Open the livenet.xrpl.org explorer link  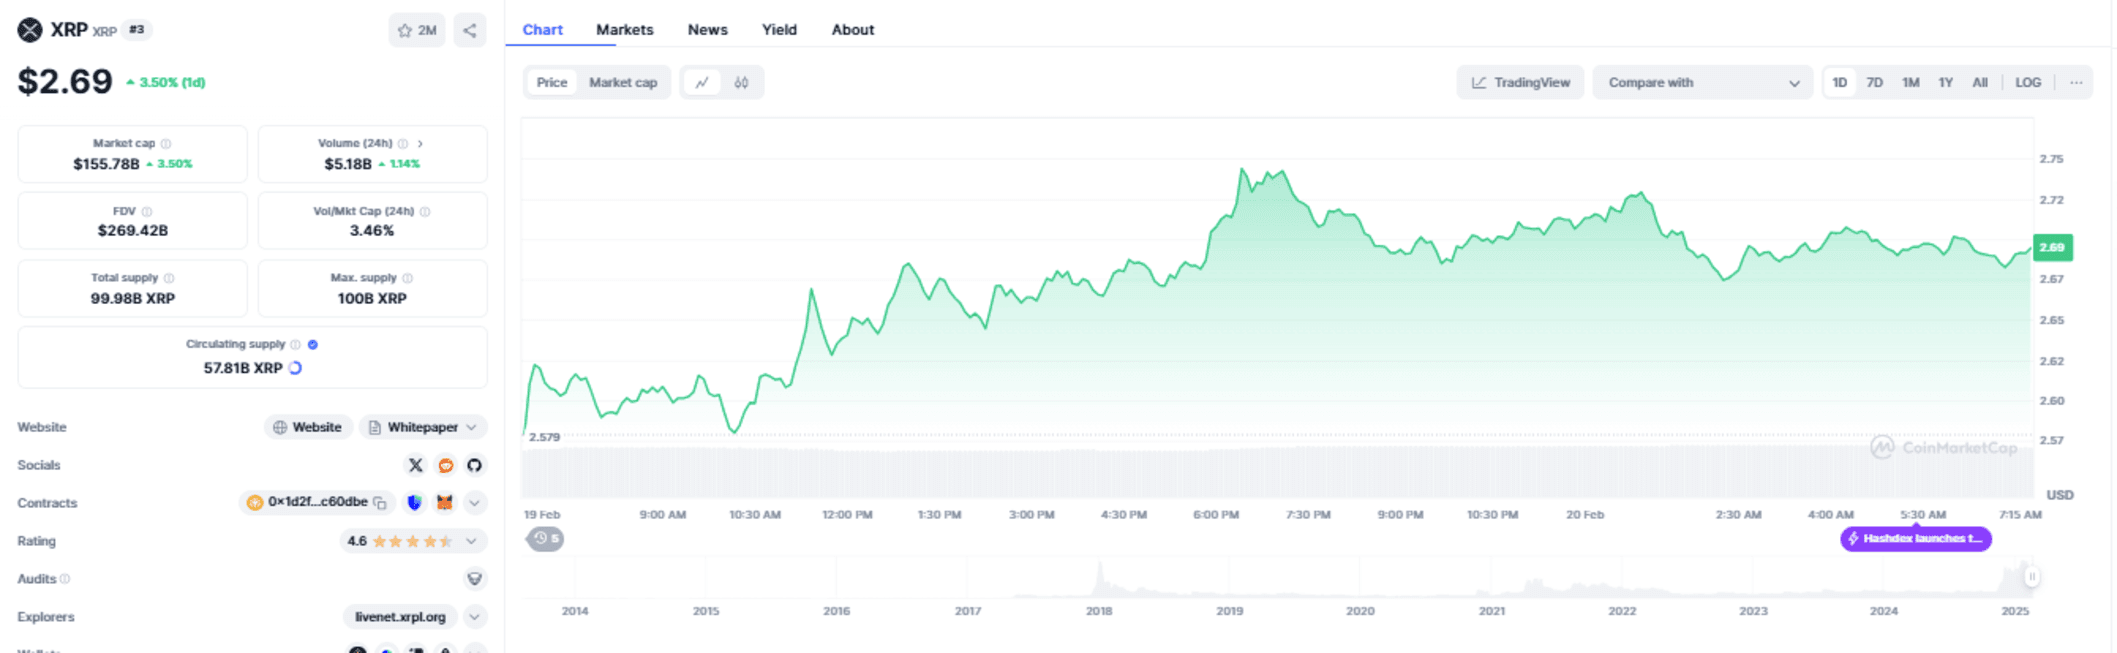(x=400, y=617)
